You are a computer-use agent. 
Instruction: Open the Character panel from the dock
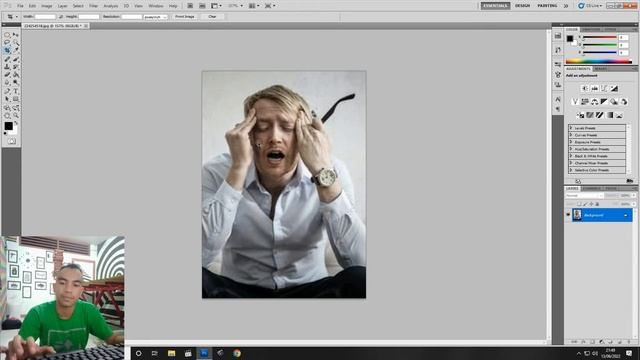[558, 99]
